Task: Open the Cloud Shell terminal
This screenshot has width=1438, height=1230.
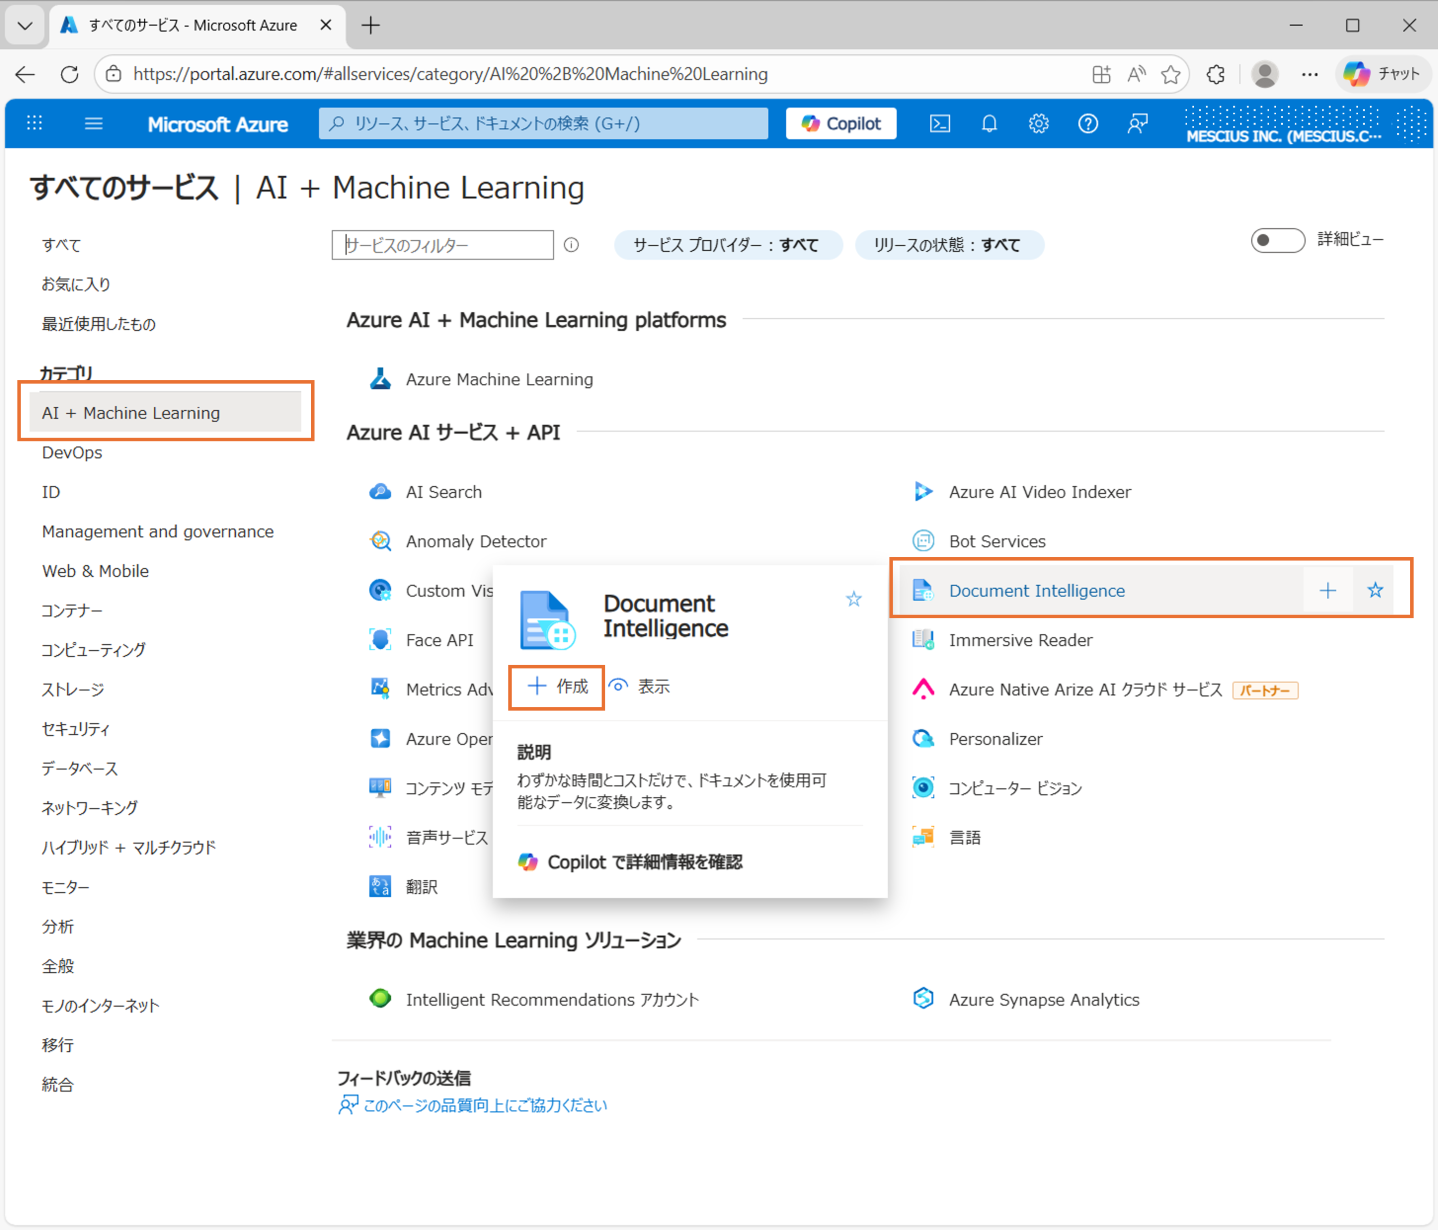Action: tap(939, 123)
